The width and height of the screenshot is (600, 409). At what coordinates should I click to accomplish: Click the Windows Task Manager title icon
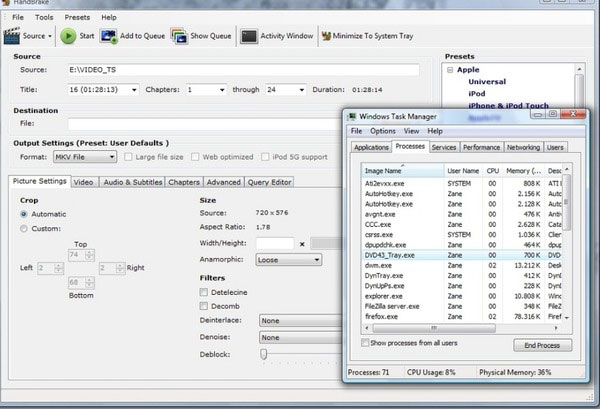[354, 116]
